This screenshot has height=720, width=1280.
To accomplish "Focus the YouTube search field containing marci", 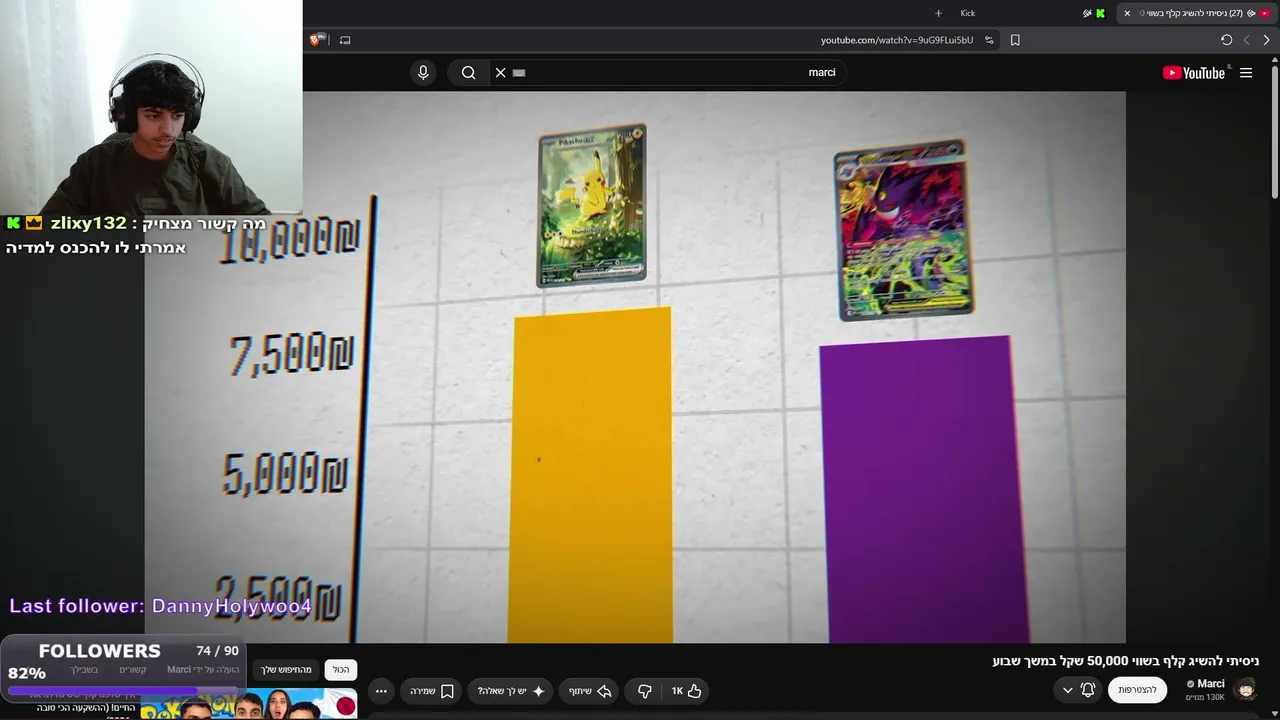I will pos(667,72).
